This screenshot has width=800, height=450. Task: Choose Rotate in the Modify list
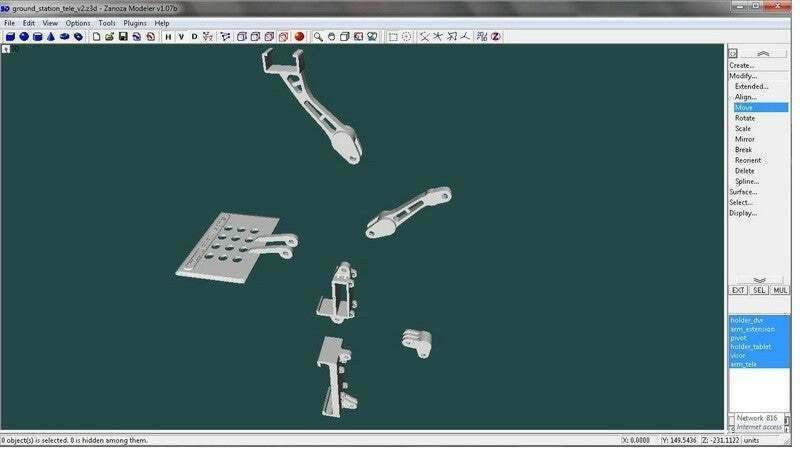point(745,118)
